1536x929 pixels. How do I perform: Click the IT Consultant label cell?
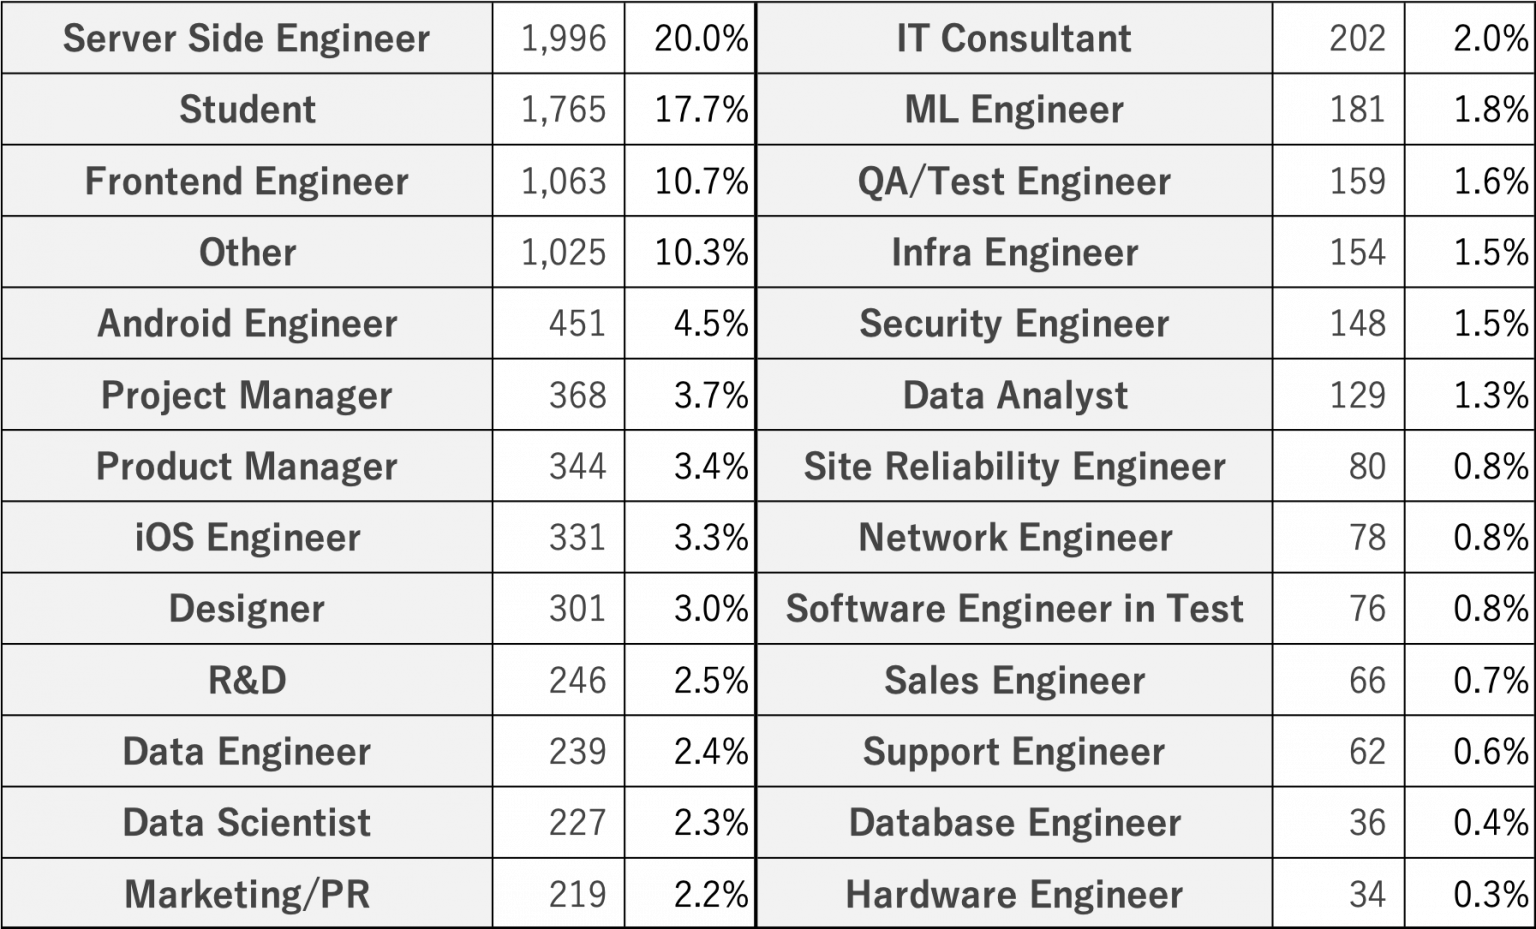(1015, 38)
